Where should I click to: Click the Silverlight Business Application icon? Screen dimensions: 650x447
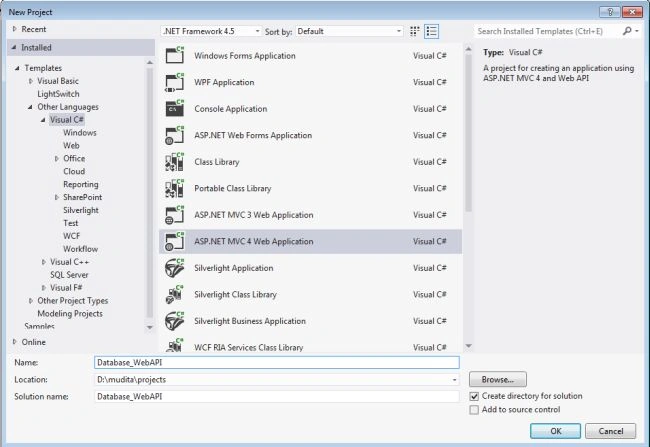[175, 321]
